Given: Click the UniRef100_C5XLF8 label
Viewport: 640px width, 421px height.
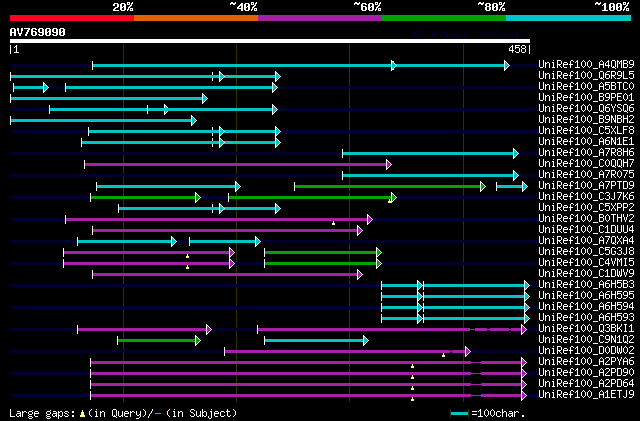Looking at the screenshot, I should (586, 131).
